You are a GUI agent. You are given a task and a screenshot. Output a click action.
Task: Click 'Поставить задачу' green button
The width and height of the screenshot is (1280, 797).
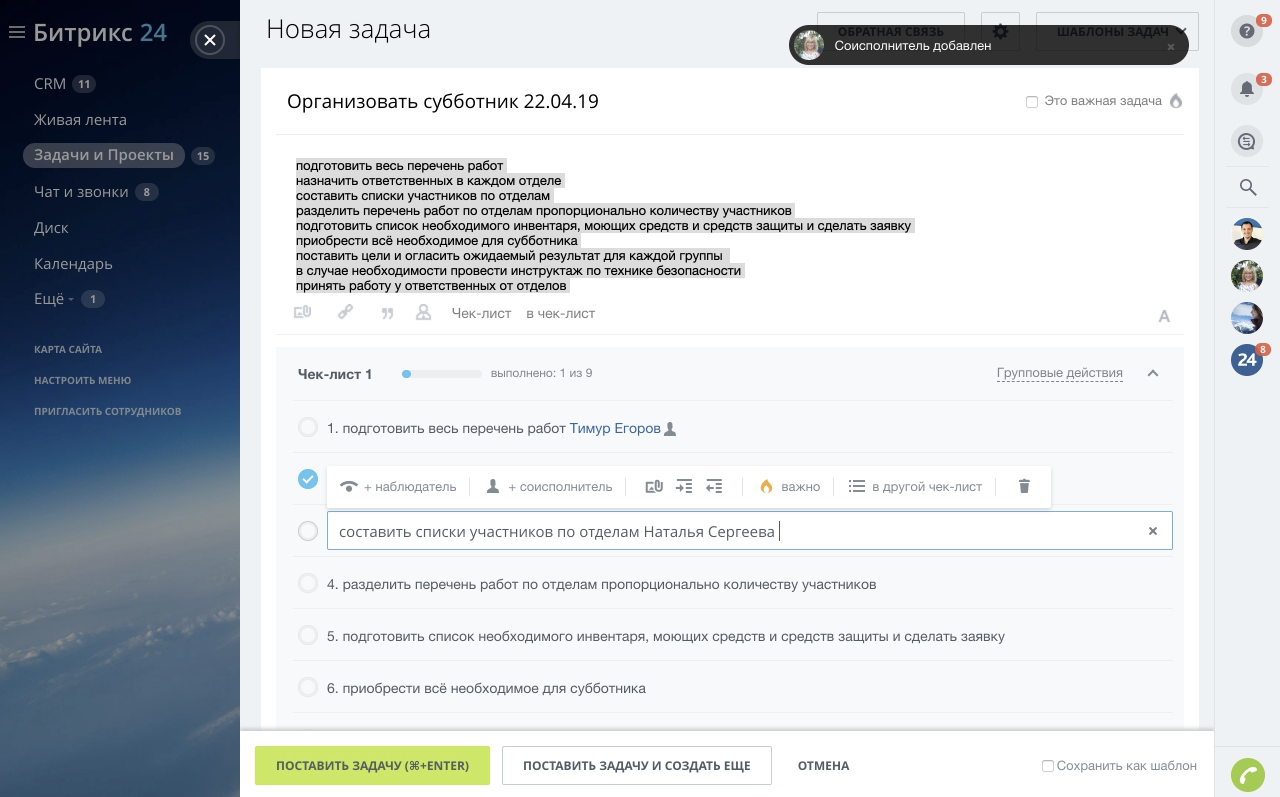click(372, 766)
